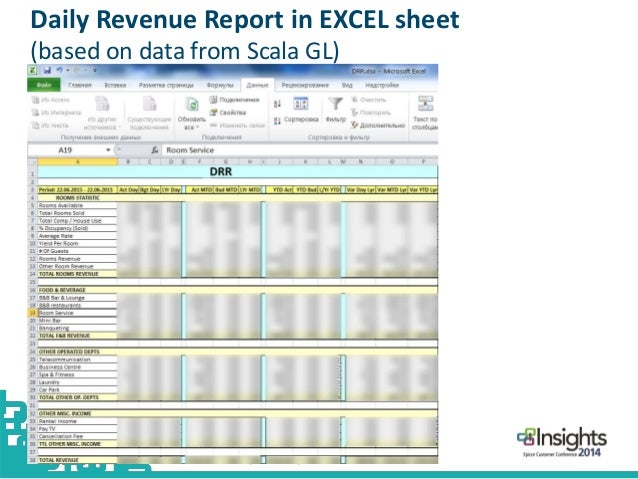Click the Sort A to Z icon

(277, 104)
